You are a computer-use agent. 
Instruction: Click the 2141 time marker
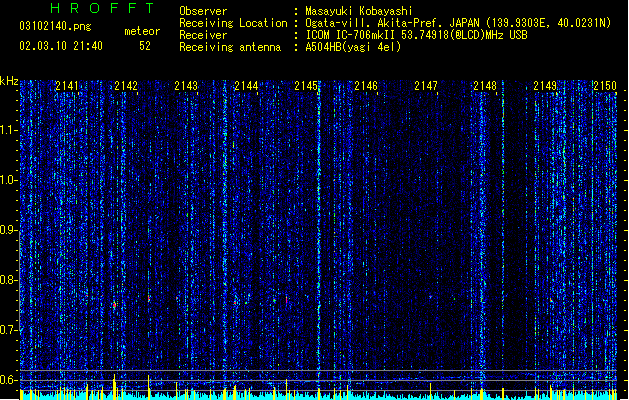[67, 86]
